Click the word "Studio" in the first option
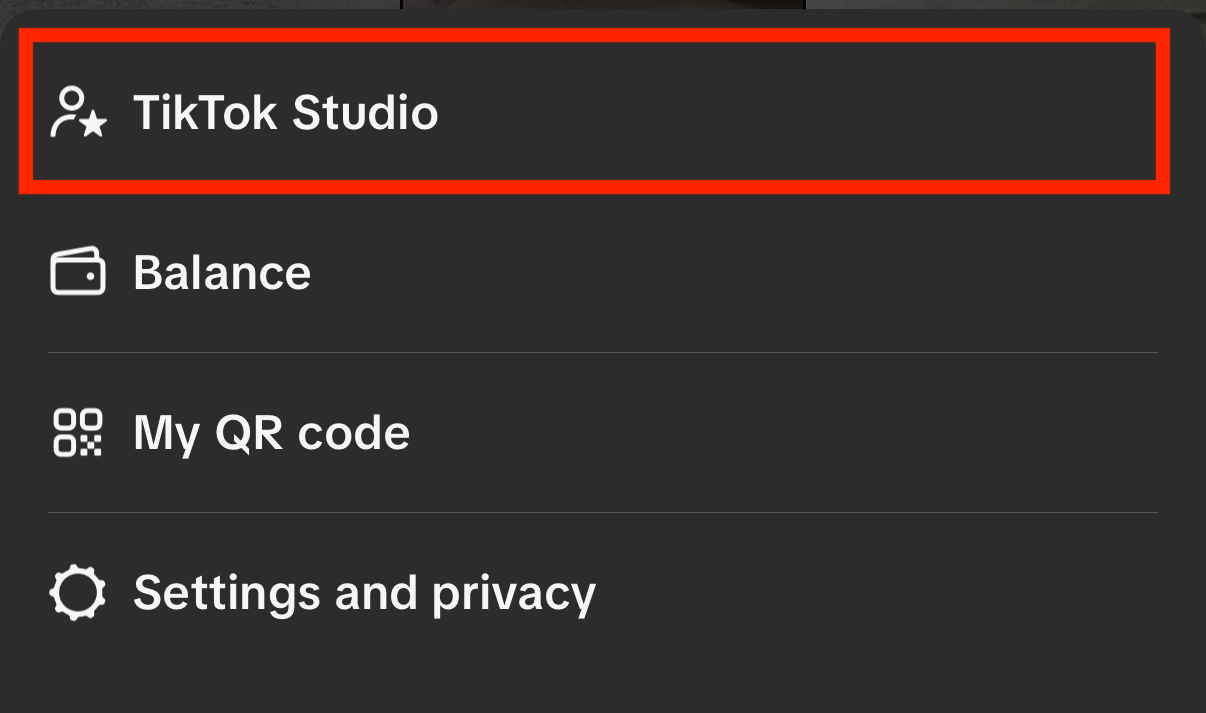The image size is (1206, 713). pos(365,112)
